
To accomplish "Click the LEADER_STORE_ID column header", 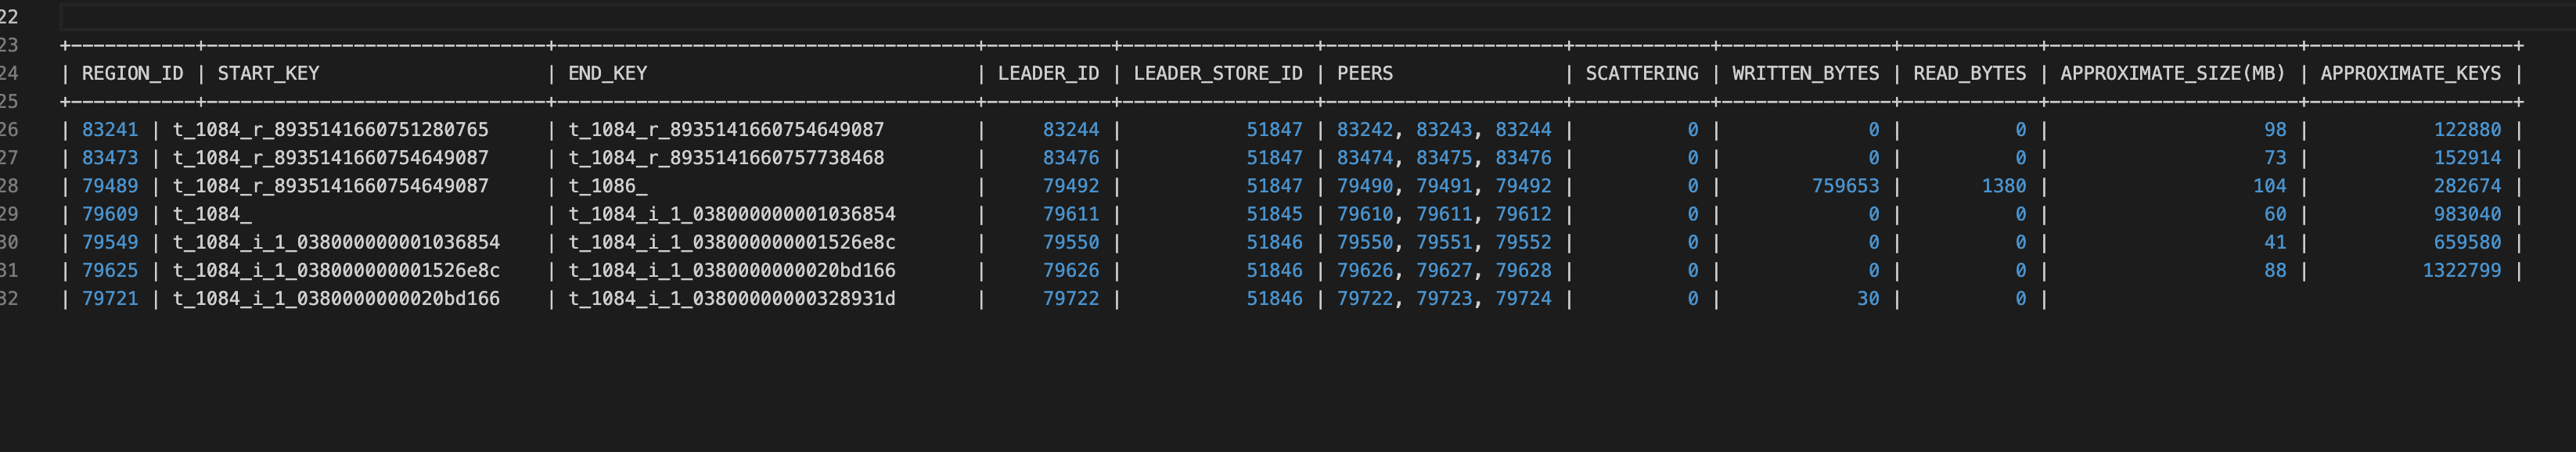I will [1217, 73].
